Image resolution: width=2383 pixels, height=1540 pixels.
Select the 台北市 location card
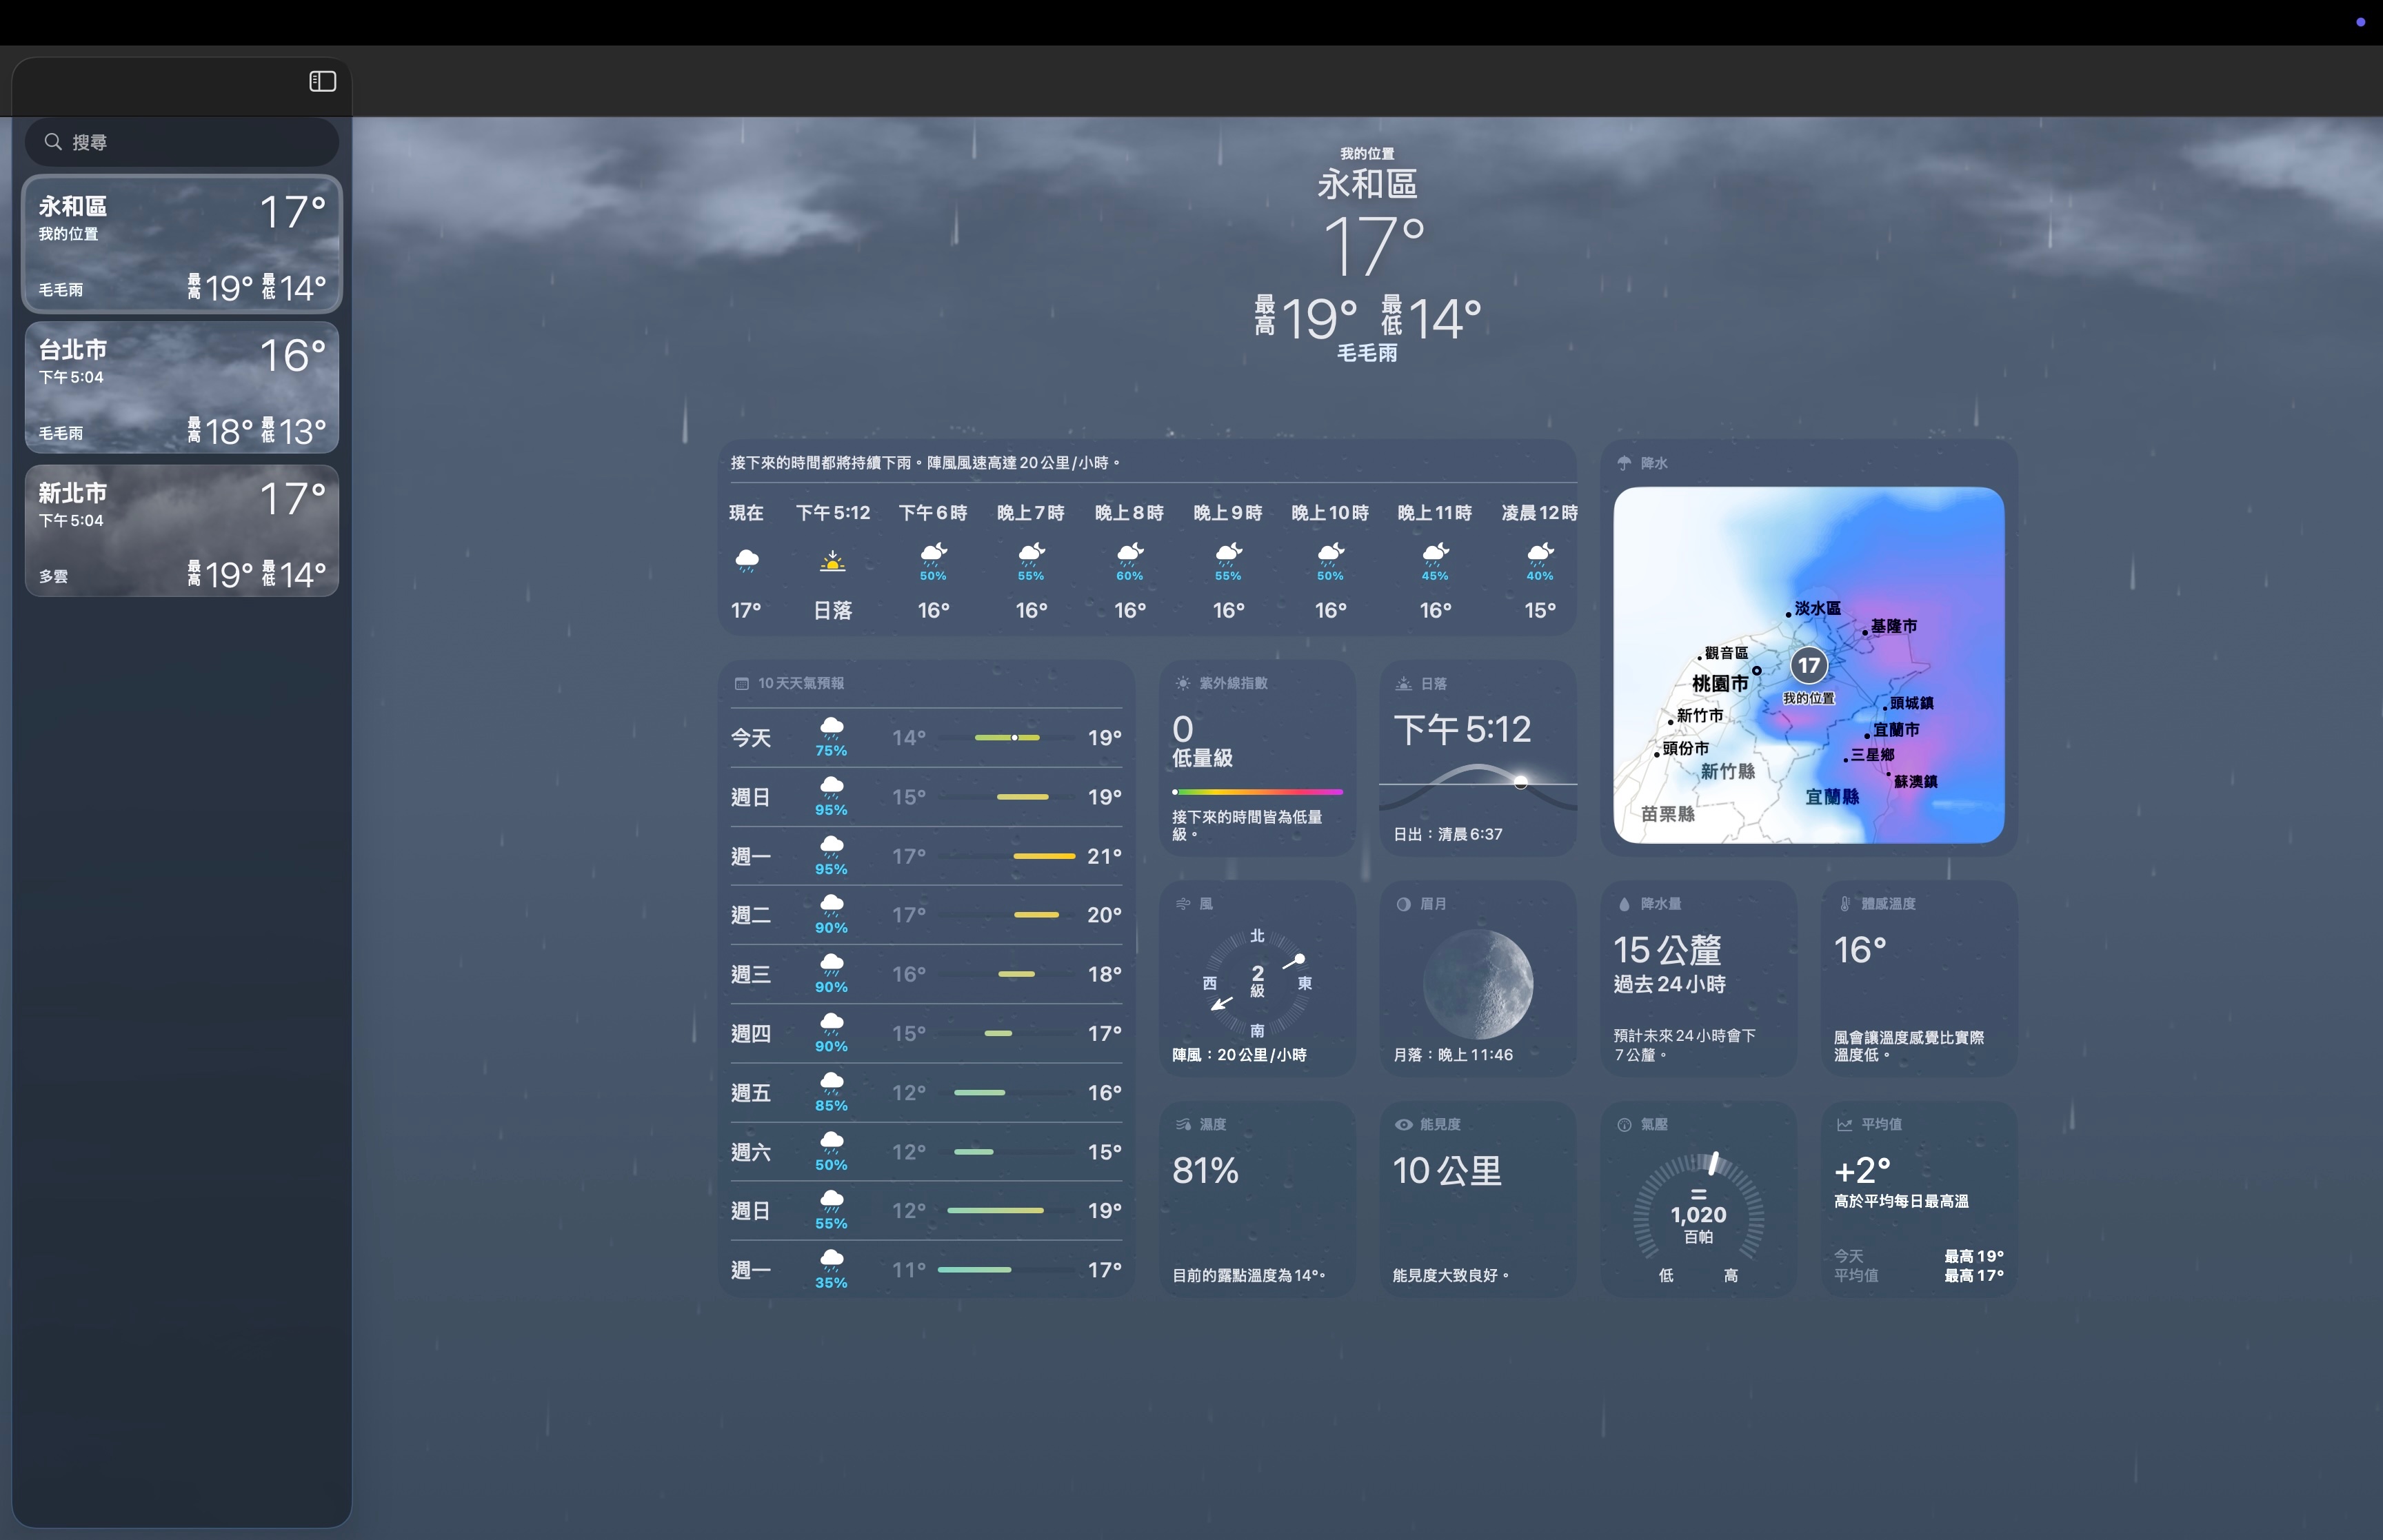(x=182, y=388)
